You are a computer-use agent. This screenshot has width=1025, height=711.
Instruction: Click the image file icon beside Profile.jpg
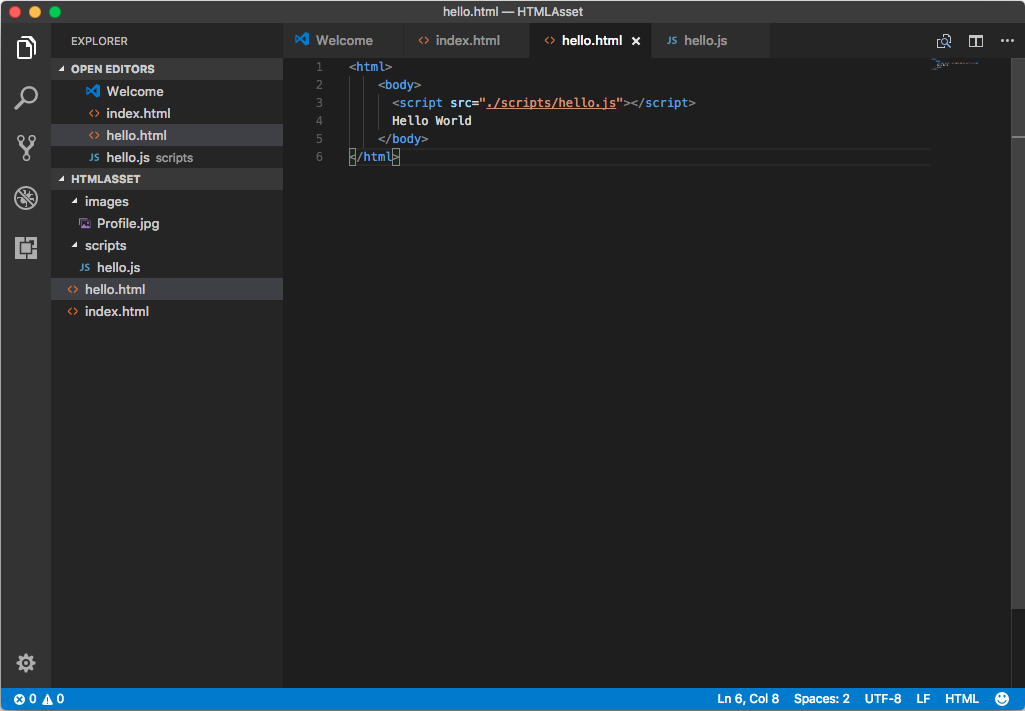click(x=85, y=223)
